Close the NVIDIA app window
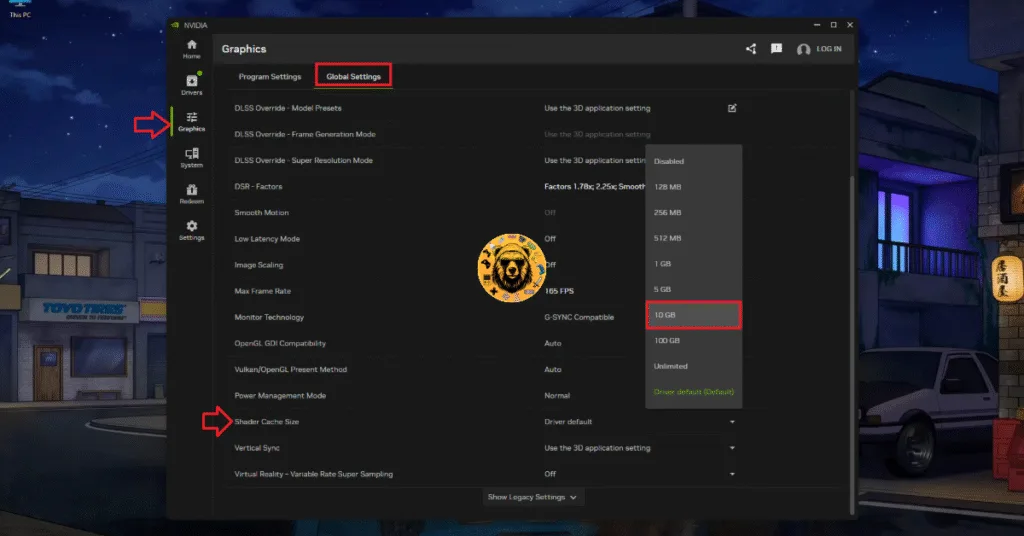The image size is (1024, 536). pyautogui.click(x=850, y=25)
